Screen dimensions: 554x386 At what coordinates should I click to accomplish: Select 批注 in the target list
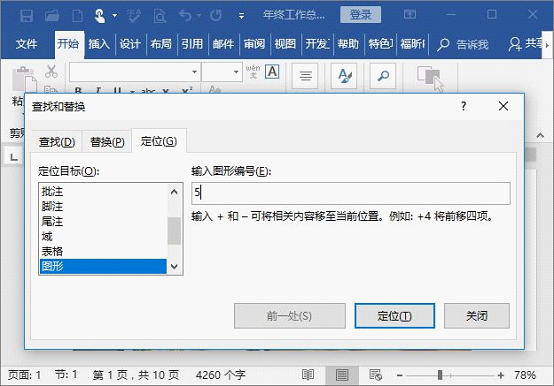tap(103, 191)
